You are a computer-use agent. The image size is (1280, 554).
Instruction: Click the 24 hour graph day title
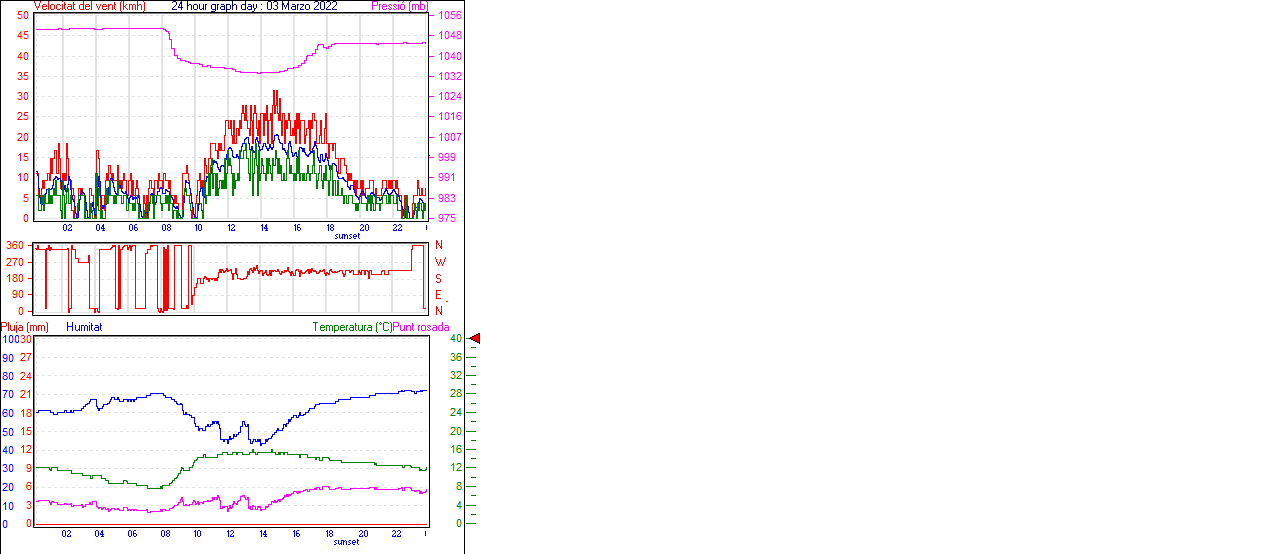[x=254, y=6]
